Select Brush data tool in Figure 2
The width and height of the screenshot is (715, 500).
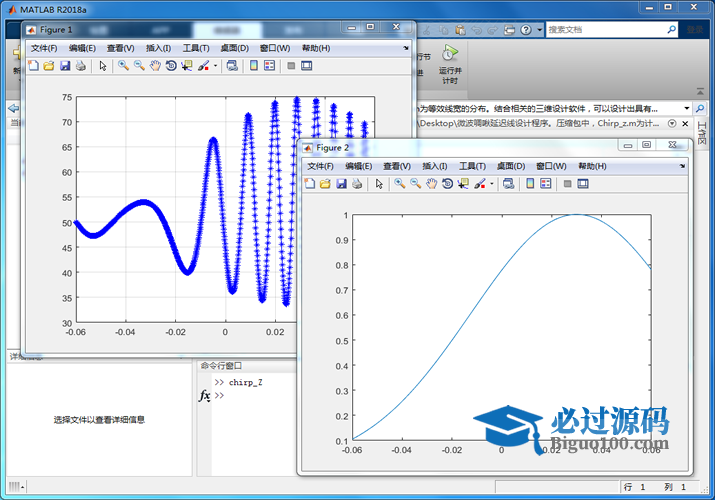(480, 184)
